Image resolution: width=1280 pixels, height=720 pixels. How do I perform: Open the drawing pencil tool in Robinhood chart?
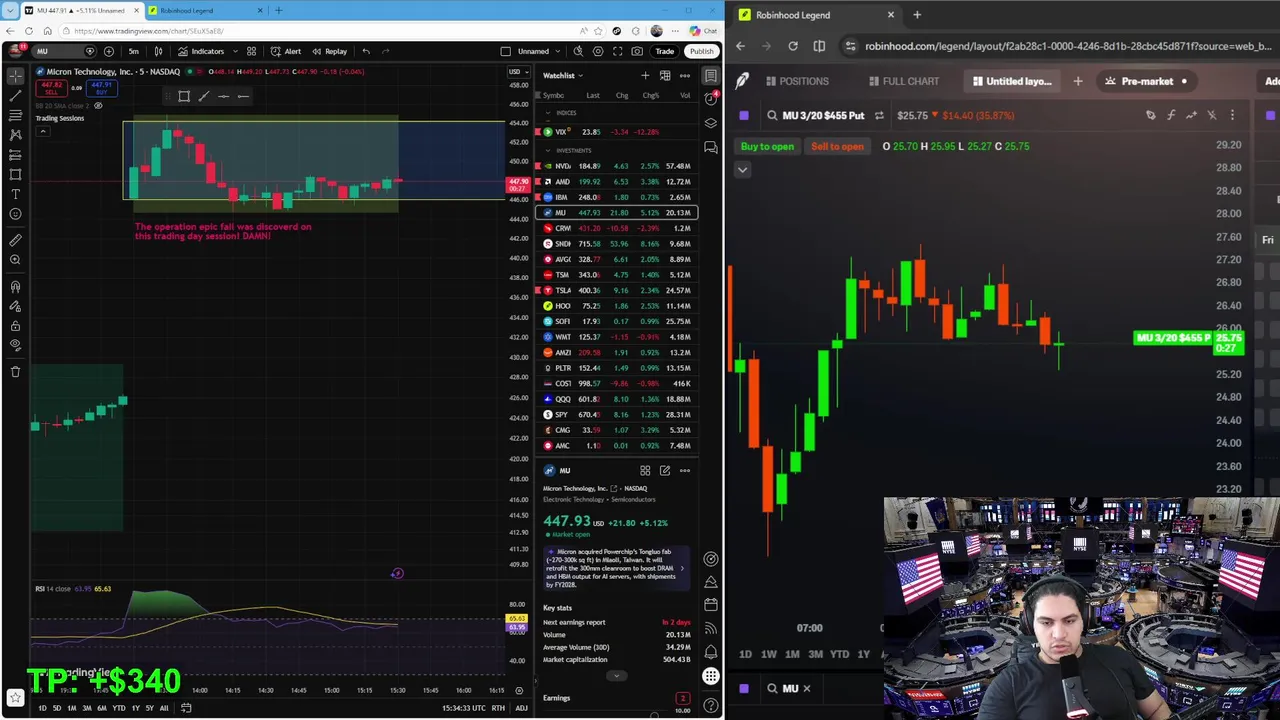click(x=1151, y=115)
